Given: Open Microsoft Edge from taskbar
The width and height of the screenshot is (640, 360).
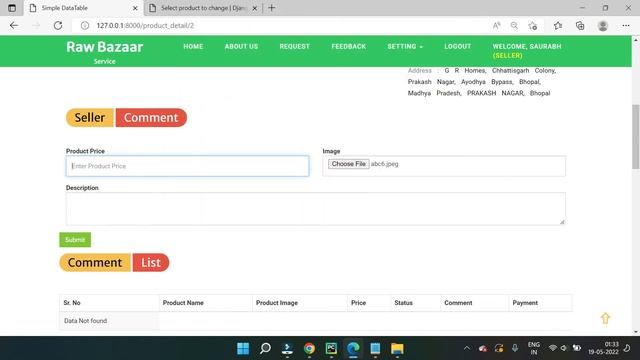Looking at the screenshot, I should click(353, 349).
